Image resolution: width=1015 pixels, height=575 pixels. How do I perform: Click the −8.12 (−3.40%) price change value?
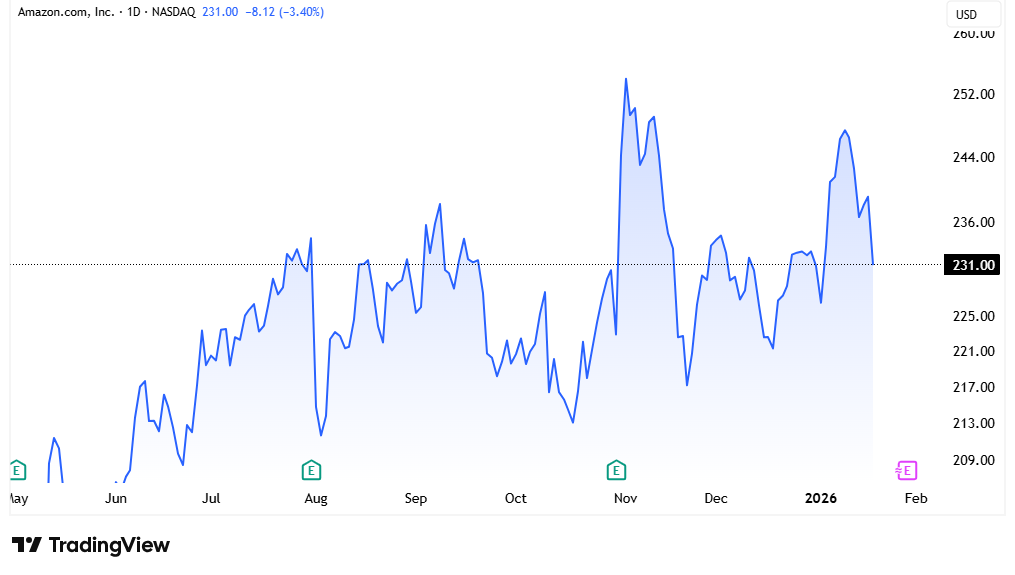284,12
